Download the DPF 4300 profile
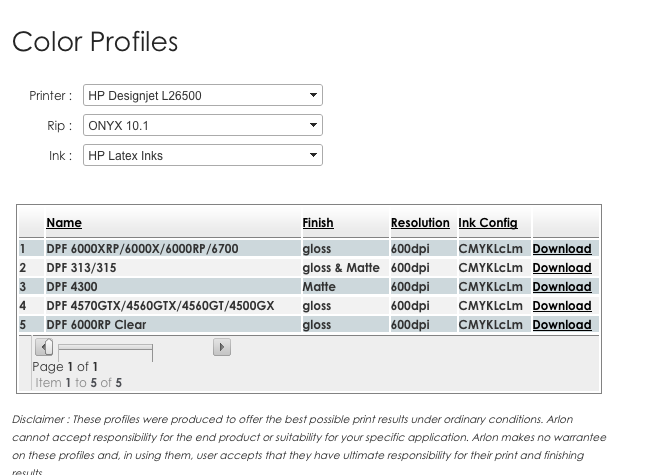659x475 pixels. (562, 287)
